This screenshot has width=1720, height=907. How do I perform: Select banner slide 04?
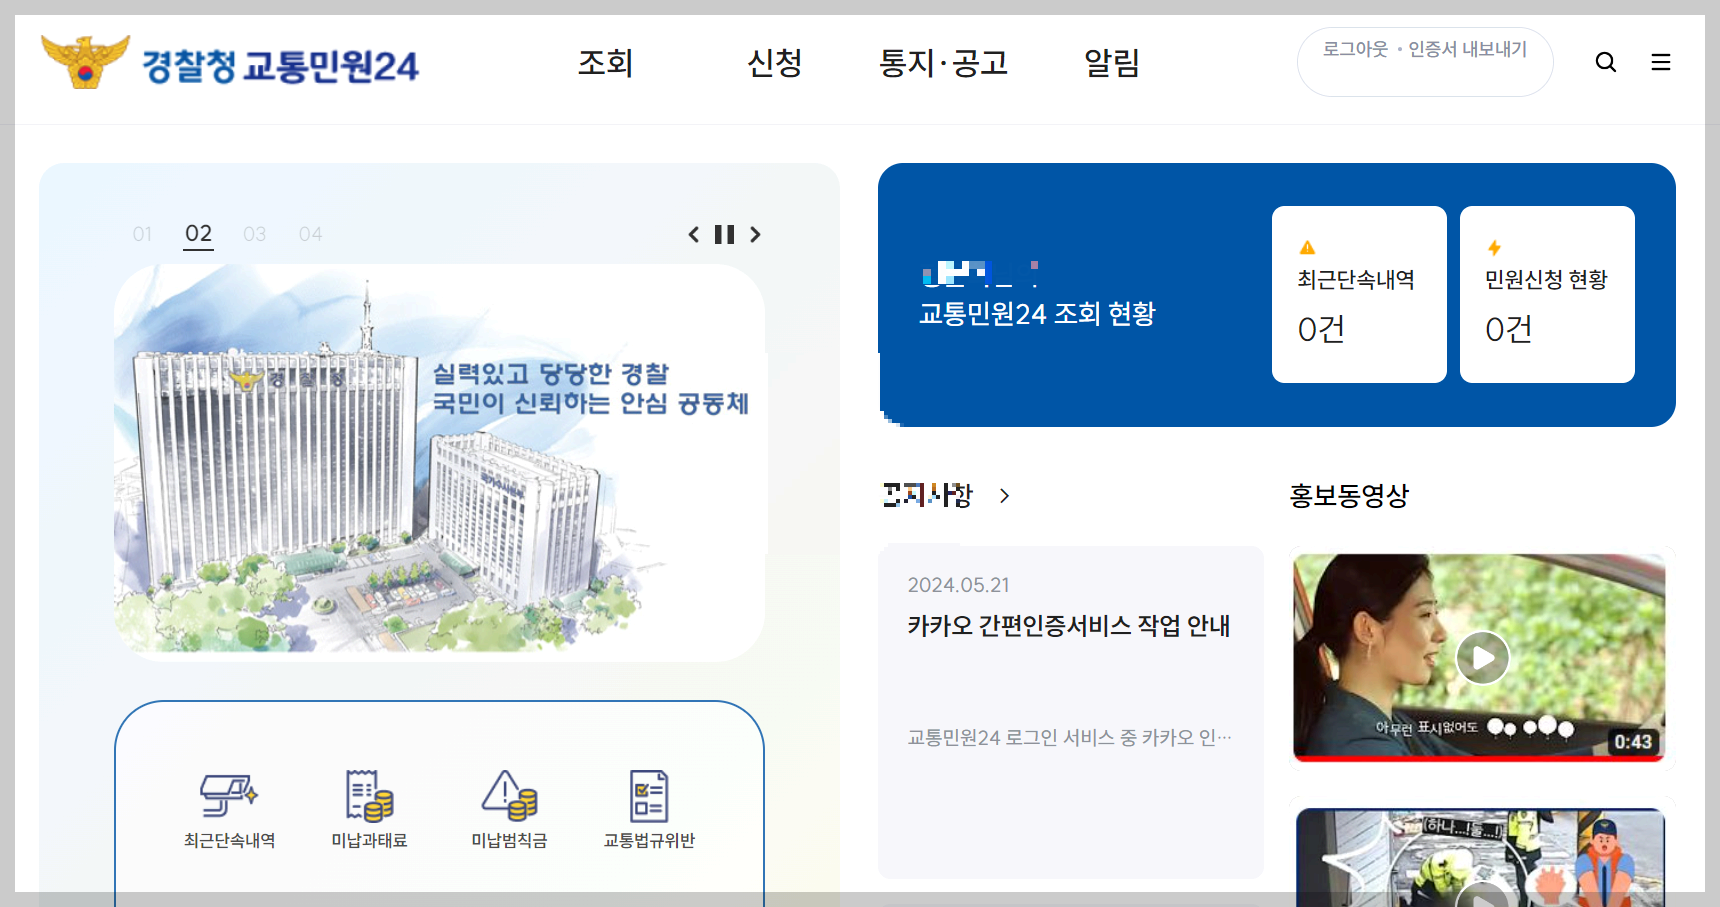coord(310,234)
